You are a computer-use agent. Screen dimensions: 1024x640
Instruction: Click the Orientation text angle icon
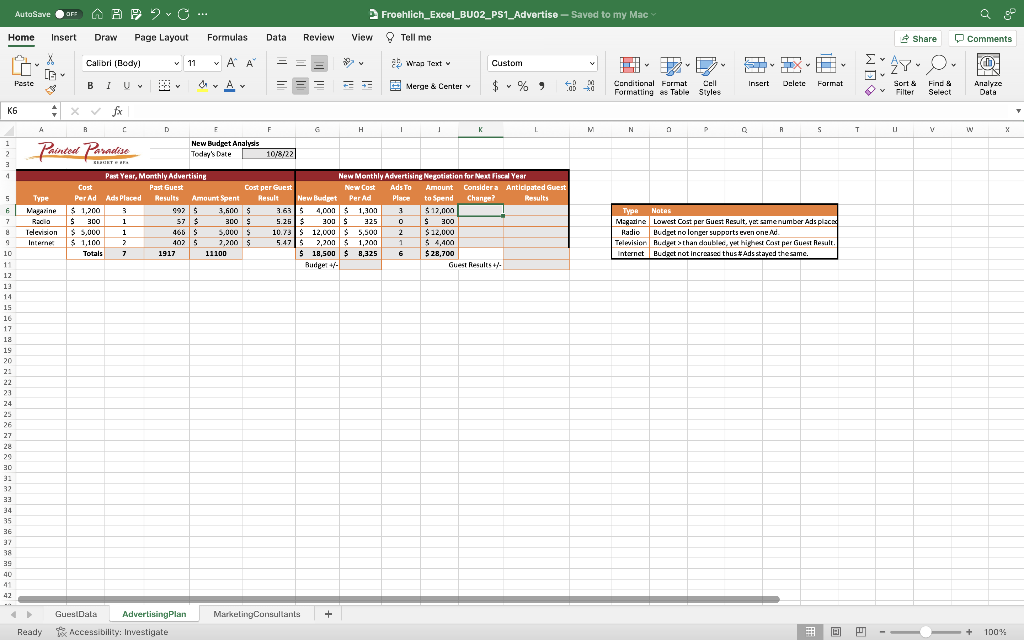tap(349, 63)
